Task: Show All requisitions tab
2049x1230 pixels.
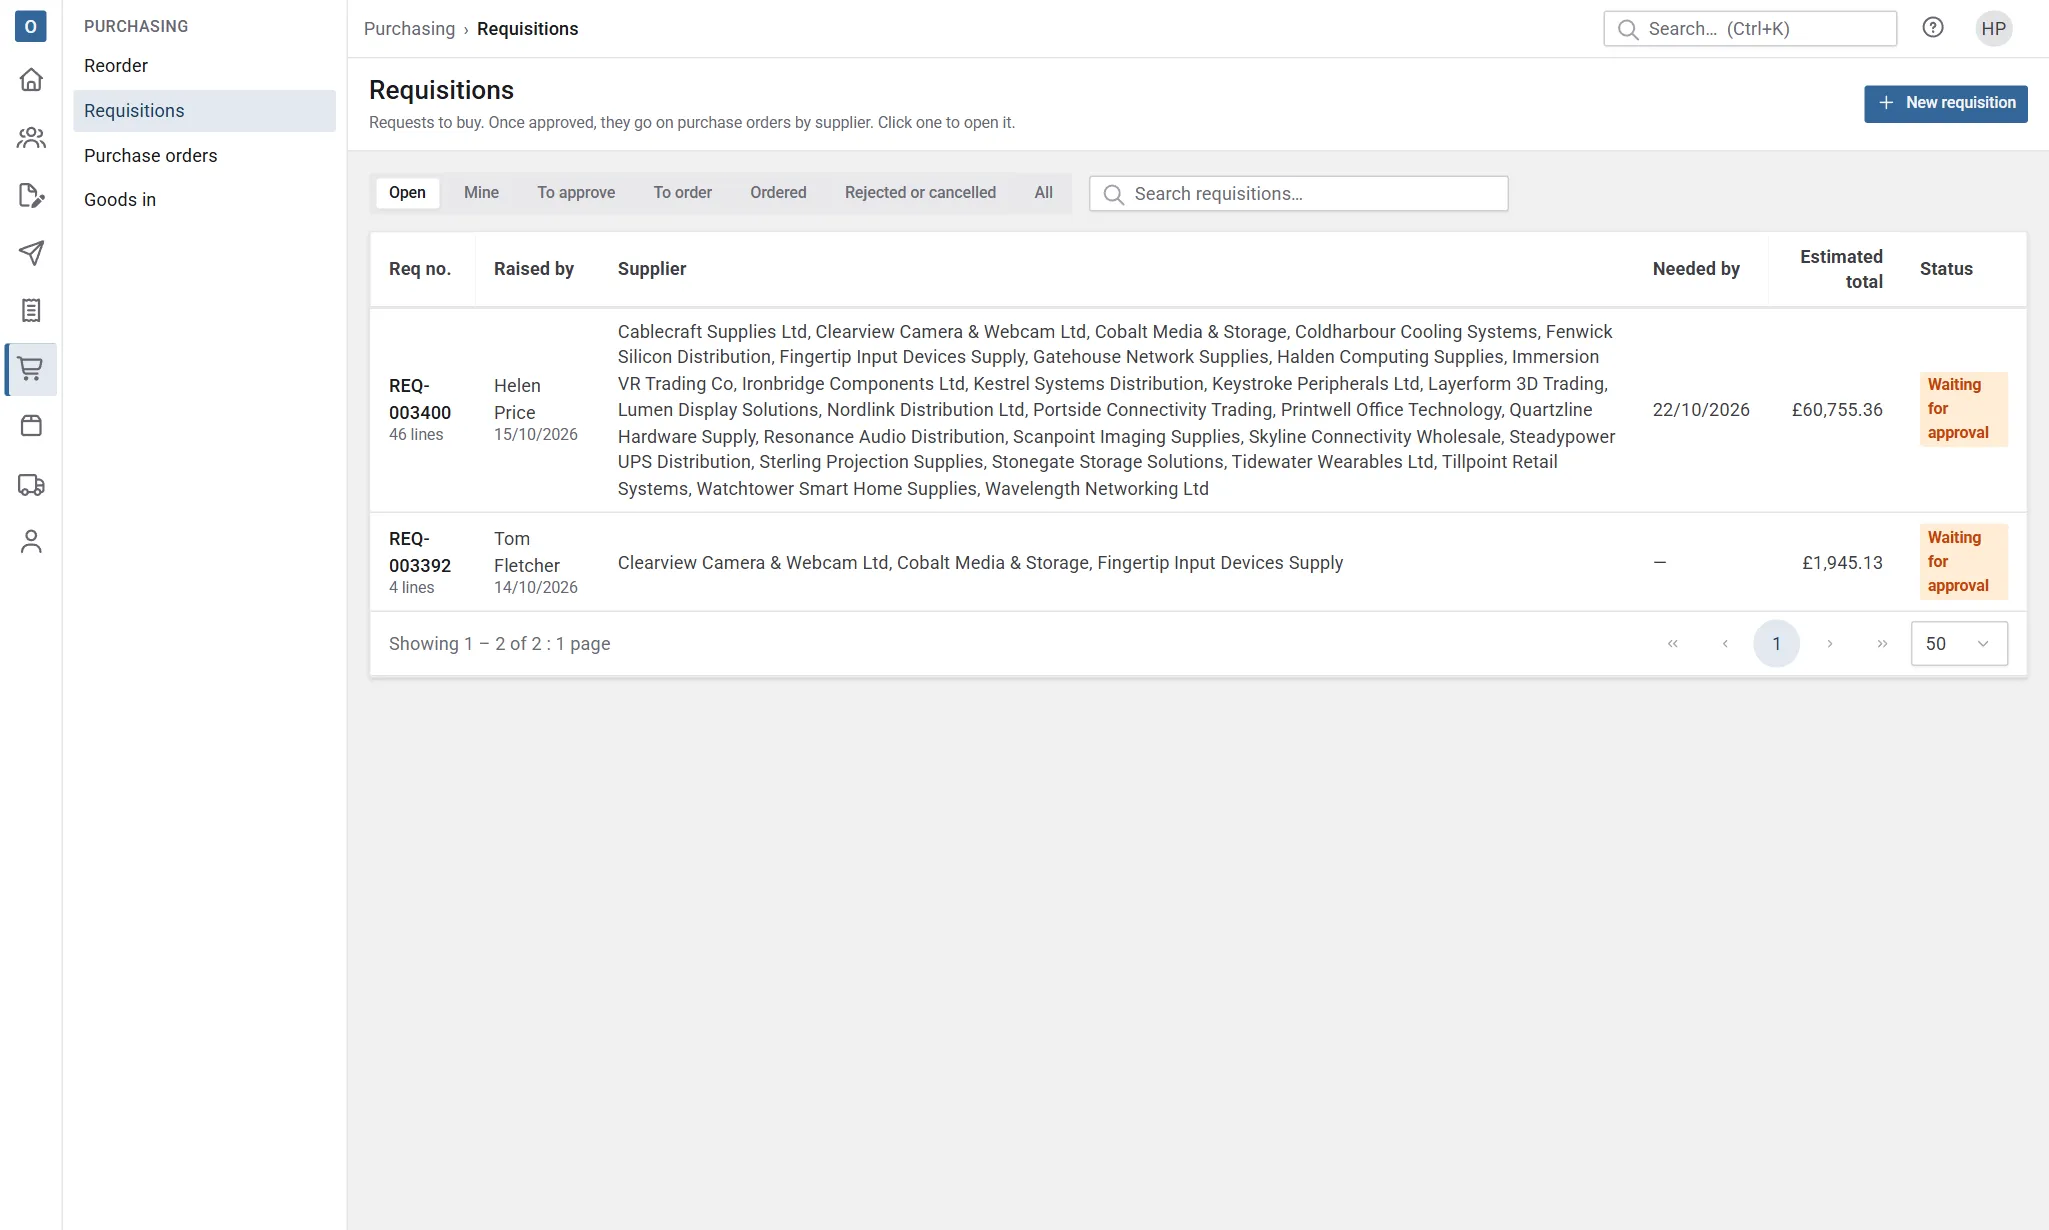Action: coord(1043,193)
